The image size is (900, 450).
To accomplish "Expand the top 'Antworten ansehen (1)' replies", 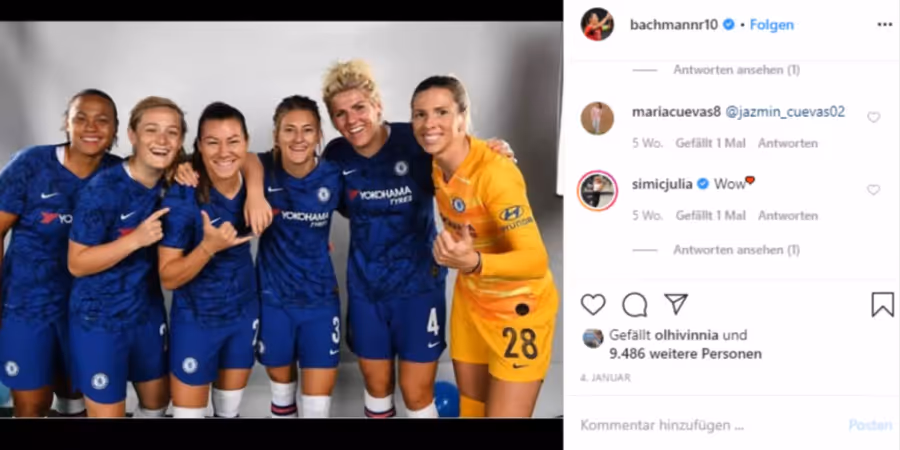I will 736,70.
